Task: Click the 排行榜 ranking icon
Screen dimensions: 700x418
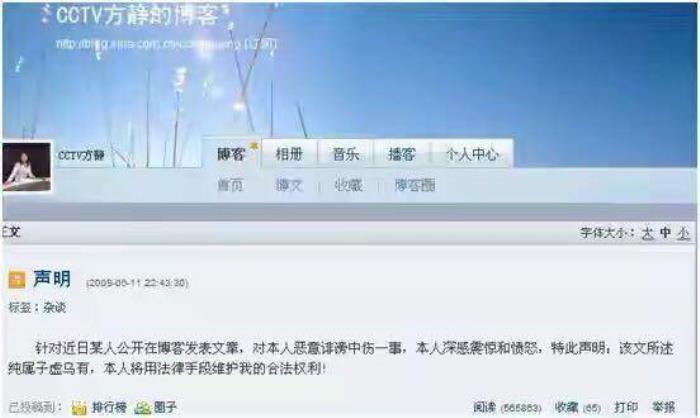Action: [79, 407]
